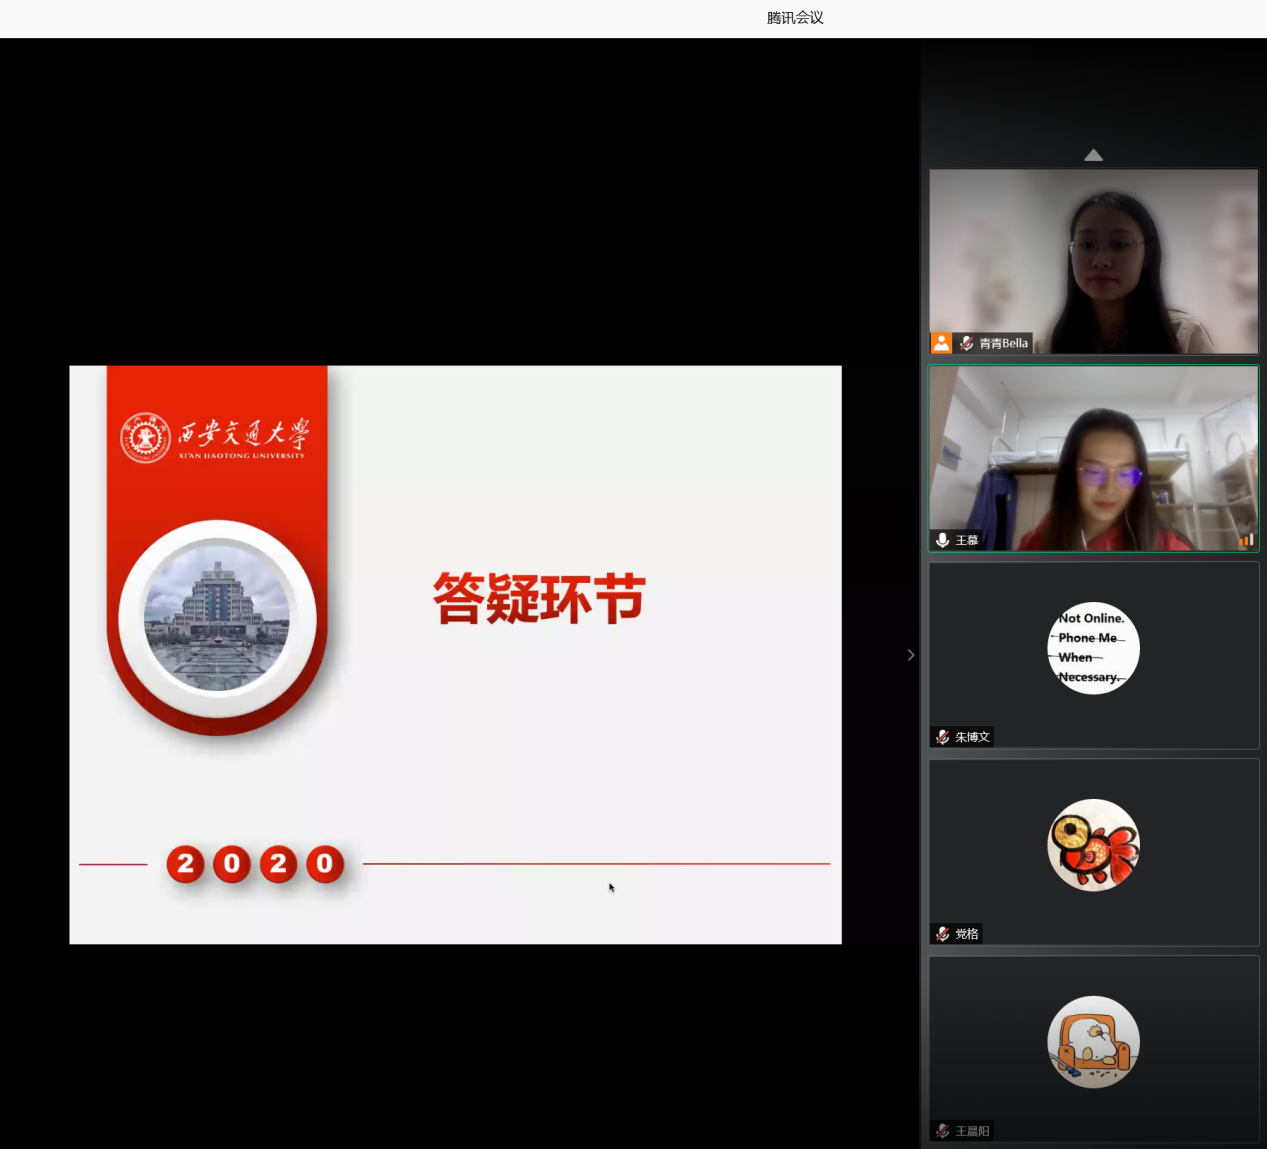Click the goldfish avatar of 党格

(1093, 845)
